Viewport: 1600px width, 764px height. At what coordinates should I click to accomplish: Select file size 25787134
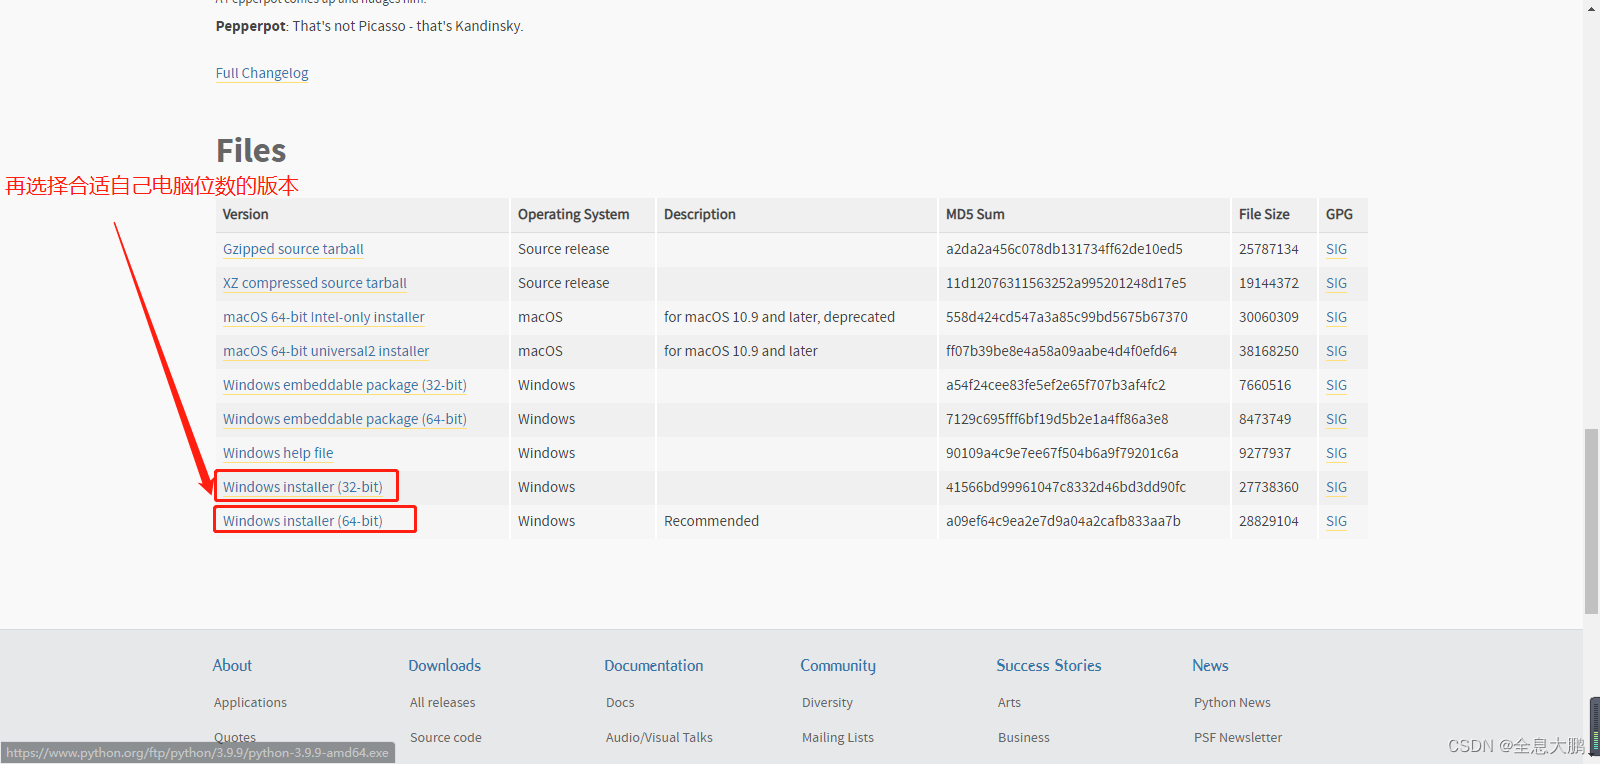(1269, 249)
